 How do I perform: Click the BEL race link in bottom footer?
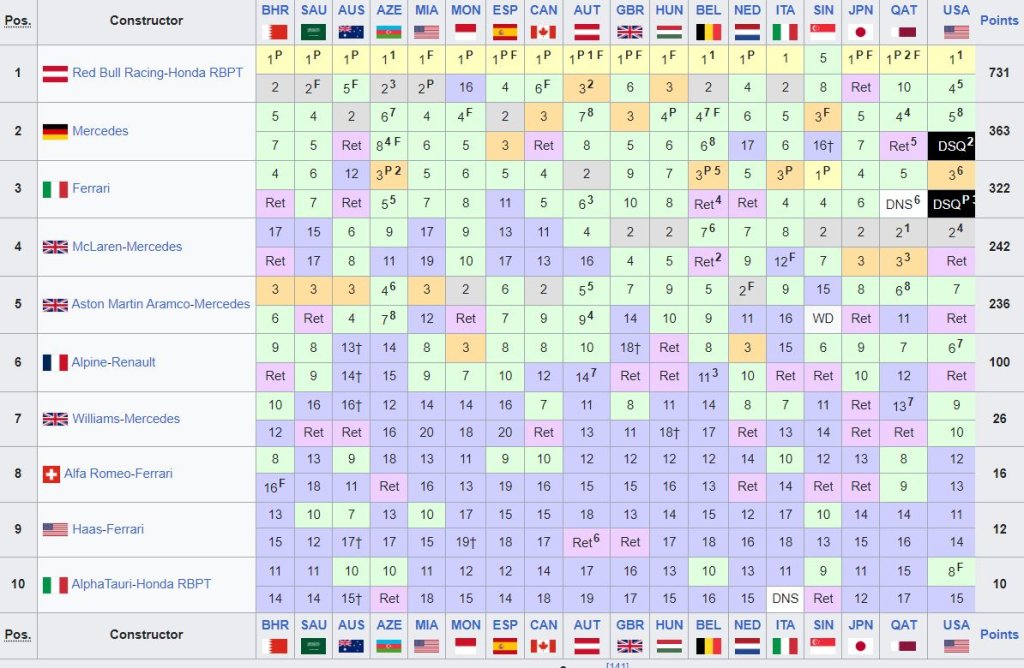click(x=708, y=624)
